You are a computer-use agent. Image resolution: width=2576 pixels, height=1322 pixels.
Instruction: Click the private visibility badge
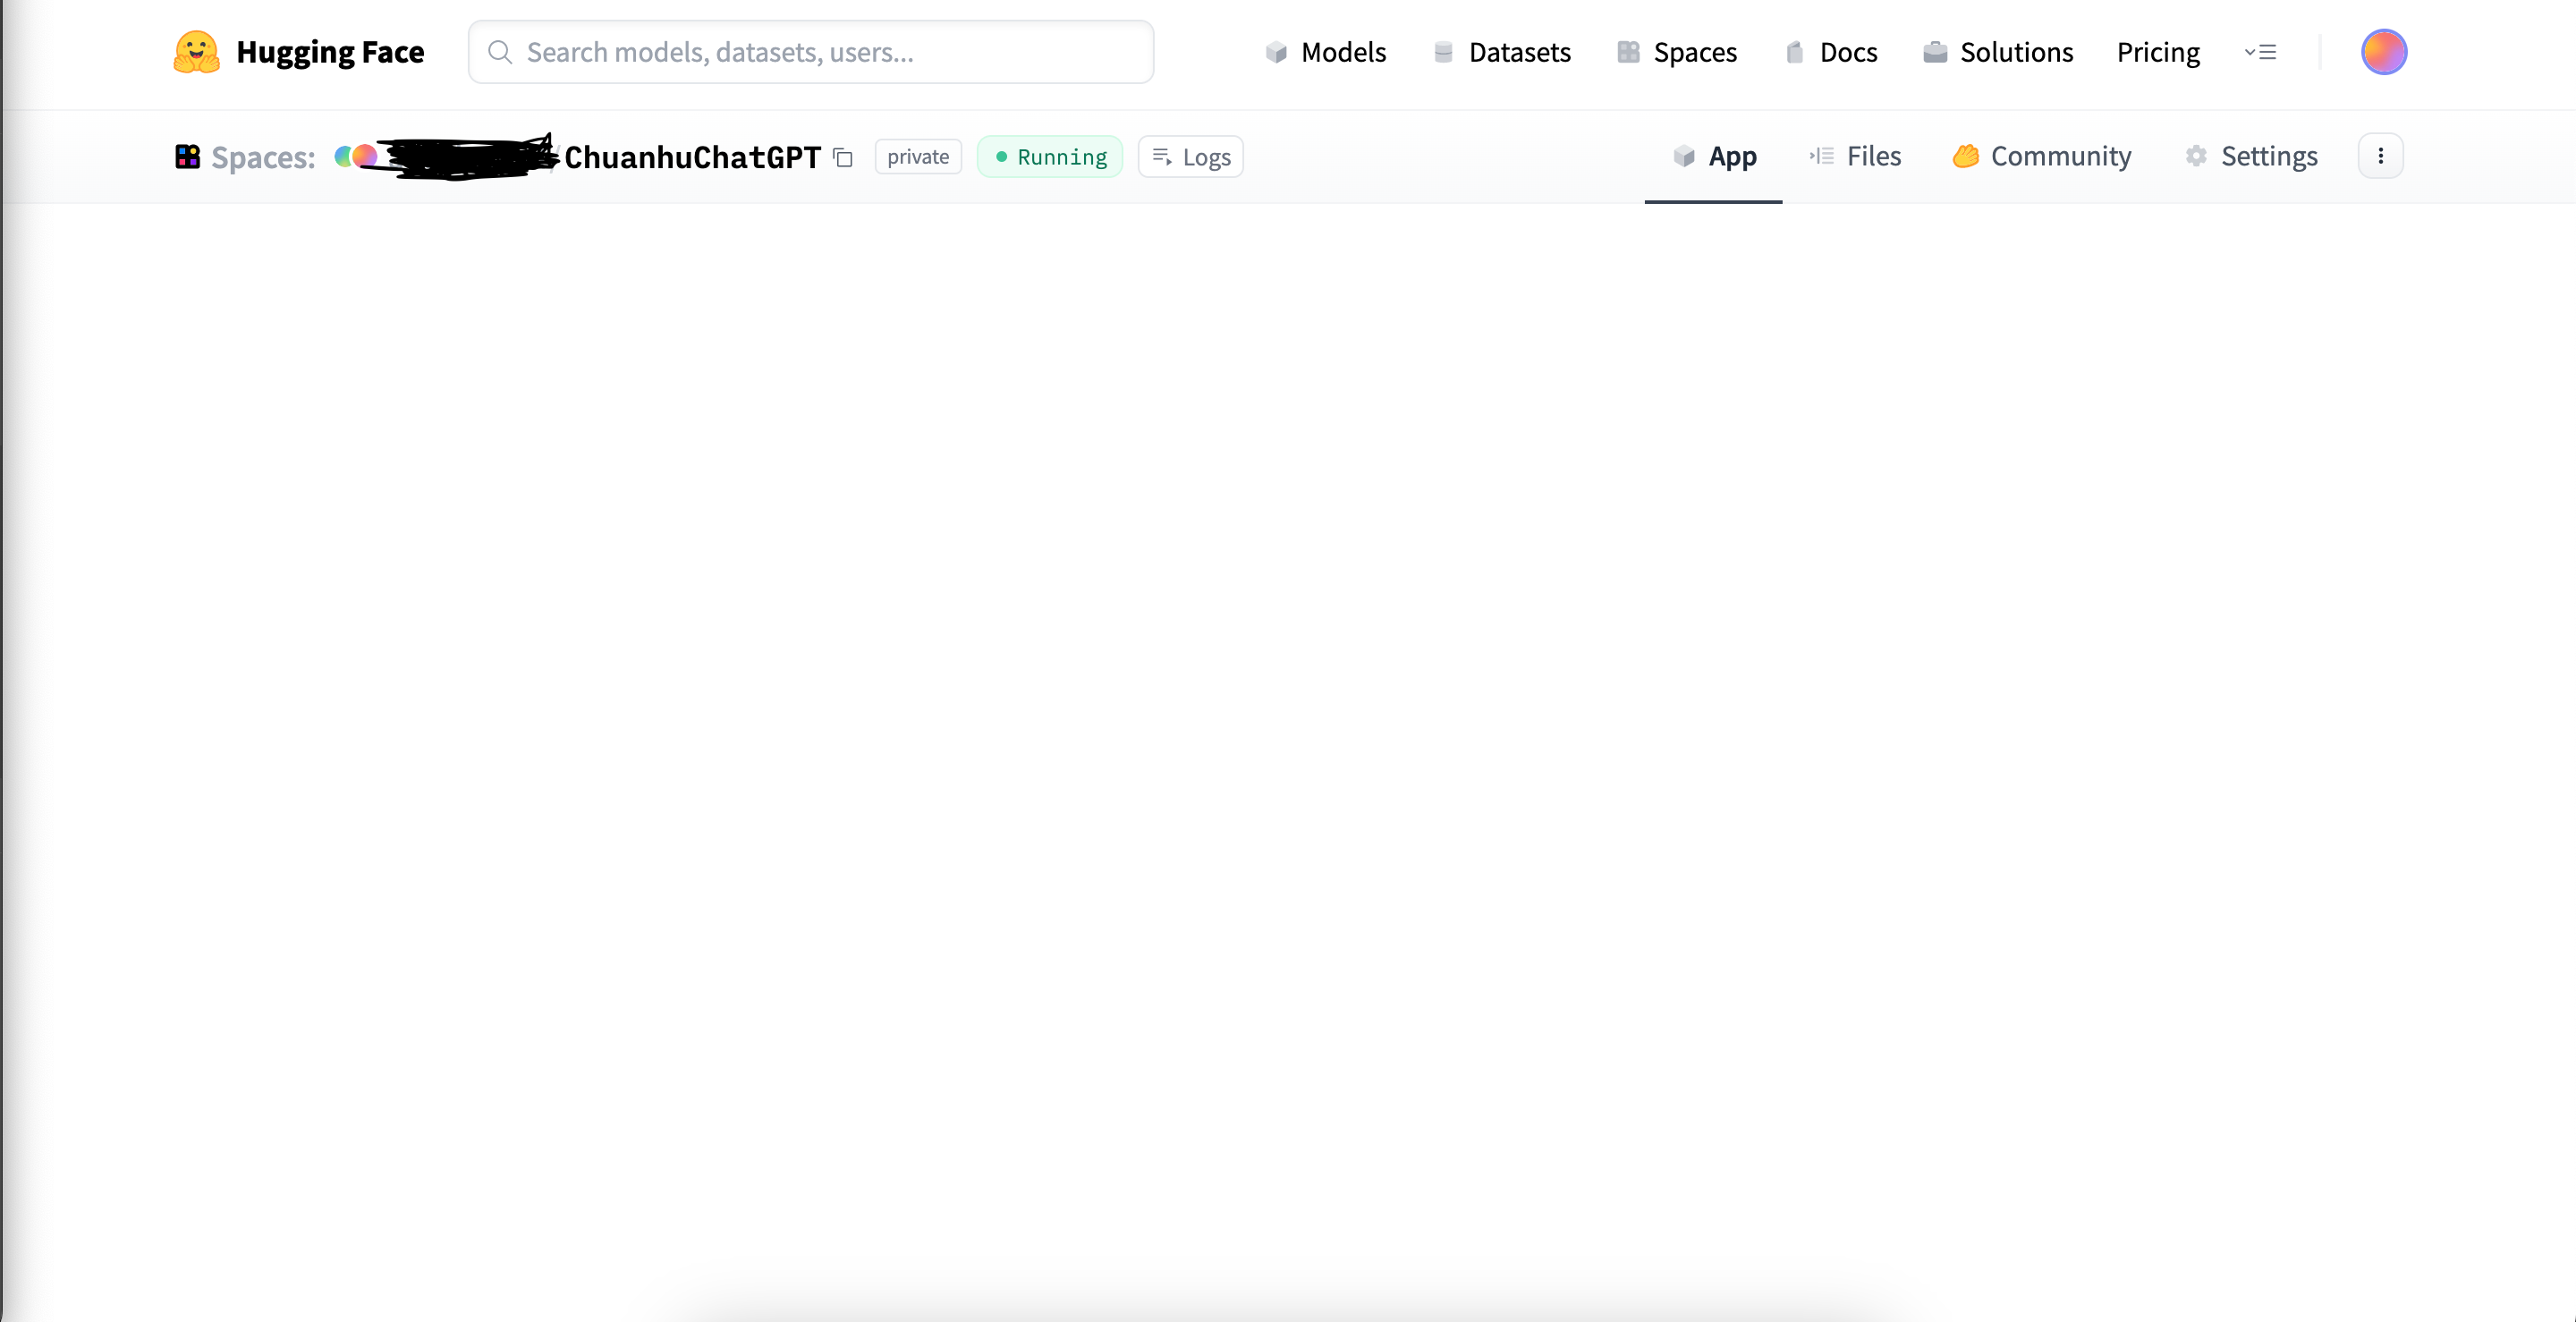(917, 156)
